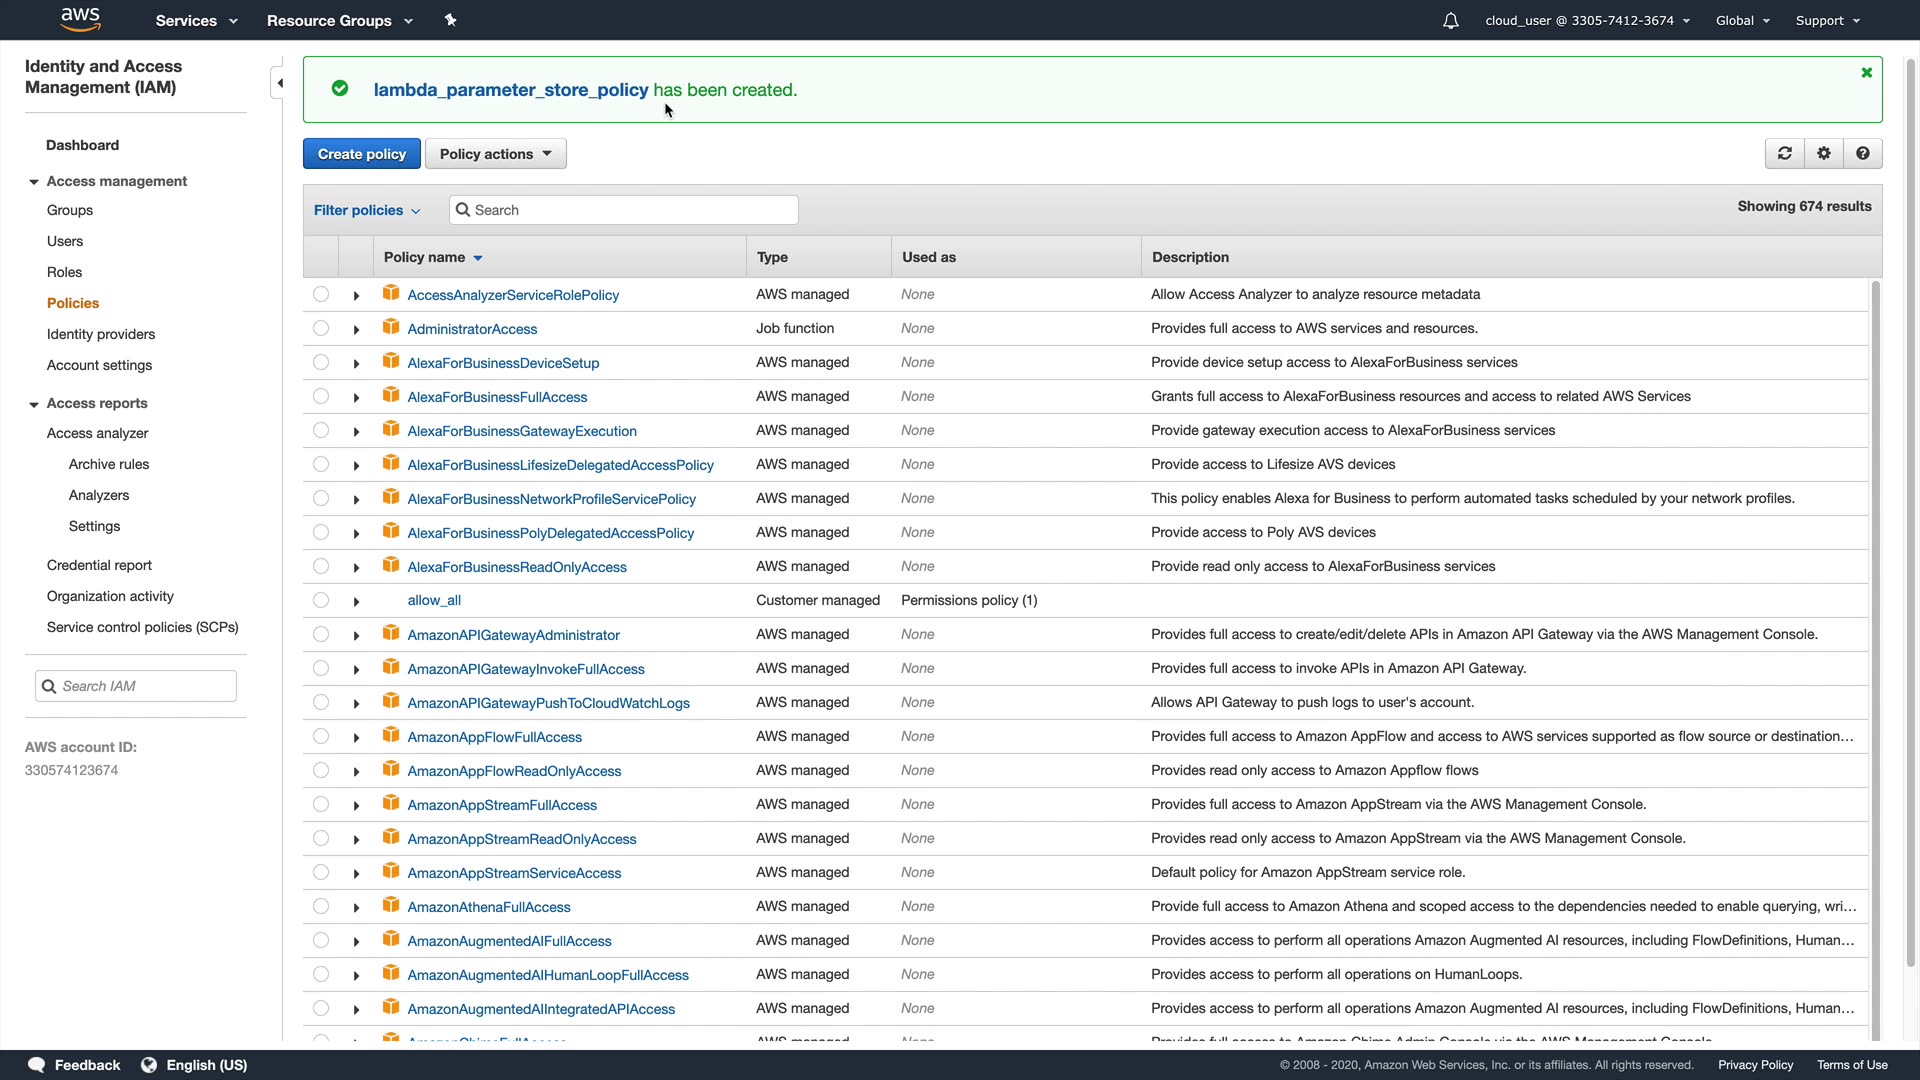Open the Filter policies dropdown
The image size is (1920, 1080).
(x=366, y=210)
